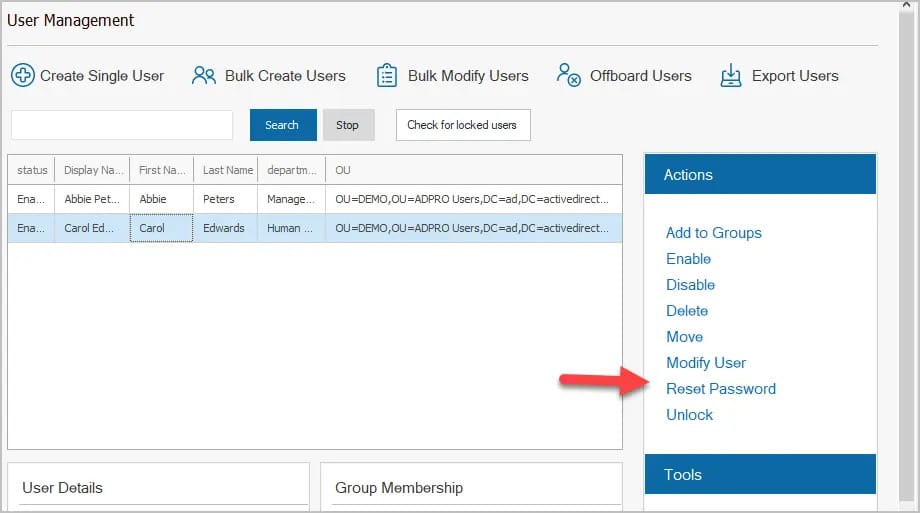Click the Export Users download icon
Image resolution: width=920 pixels, height=513 pixels.
[x=730, y=75]
